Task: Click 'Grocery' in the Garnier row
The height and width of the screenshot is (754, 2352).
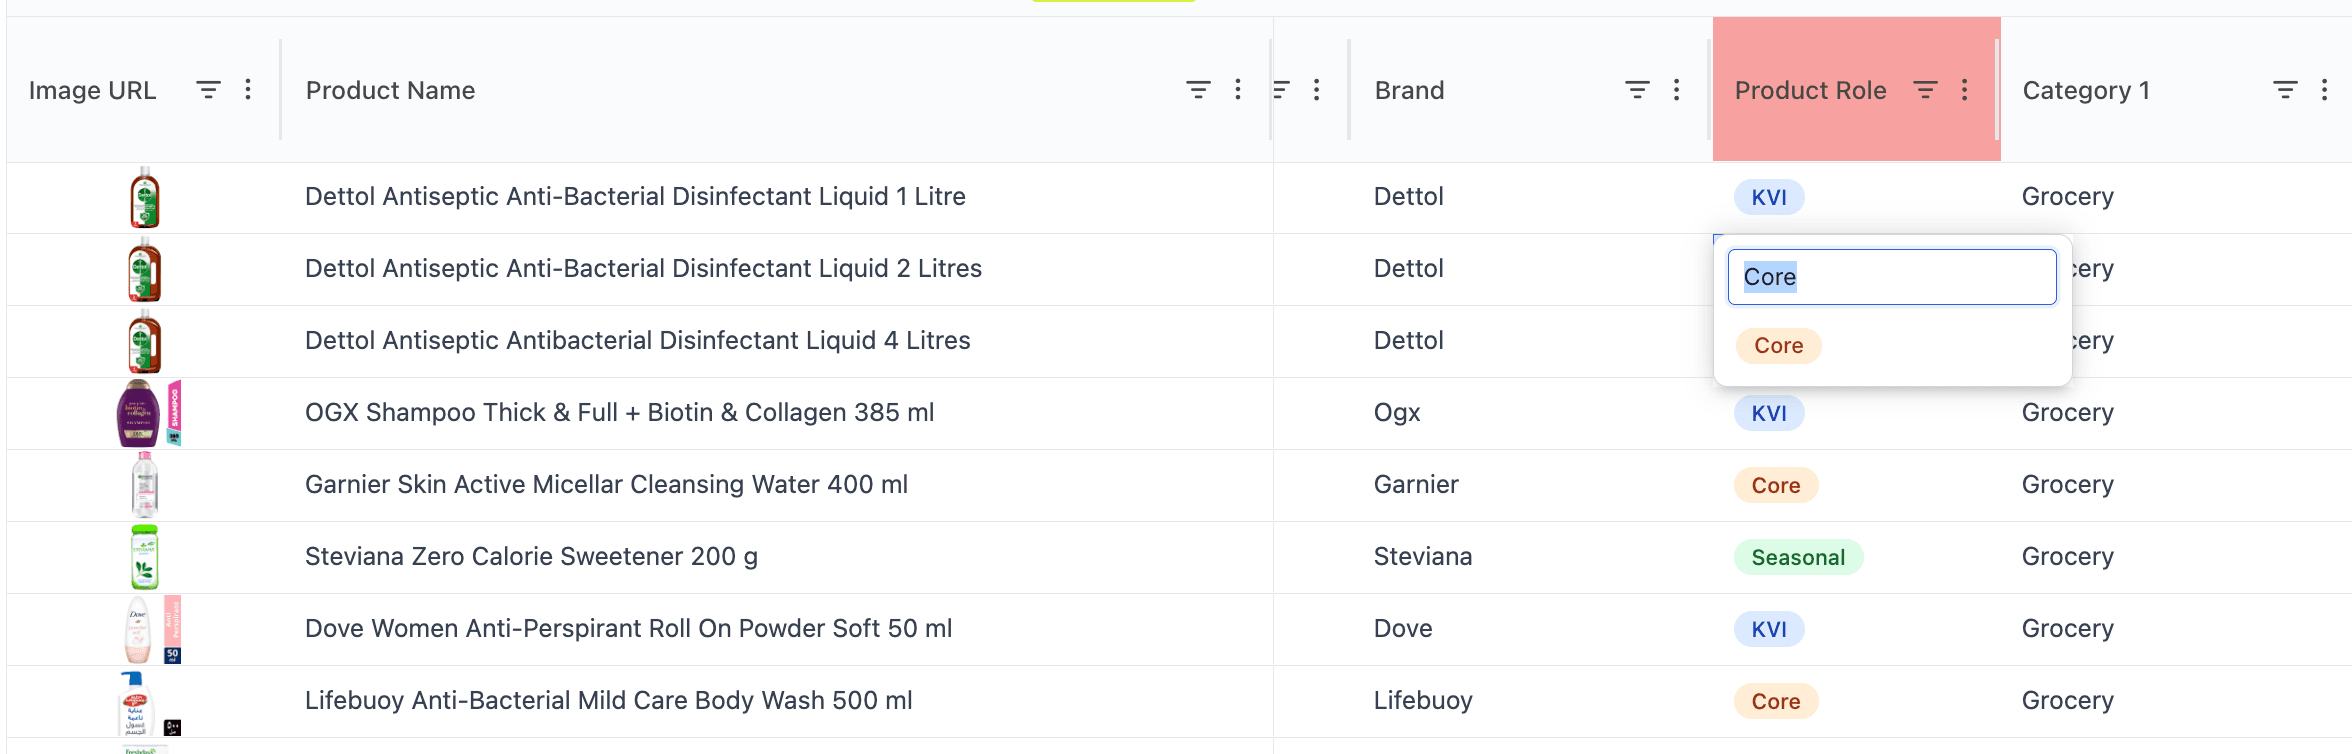Action: (2067, 485)
